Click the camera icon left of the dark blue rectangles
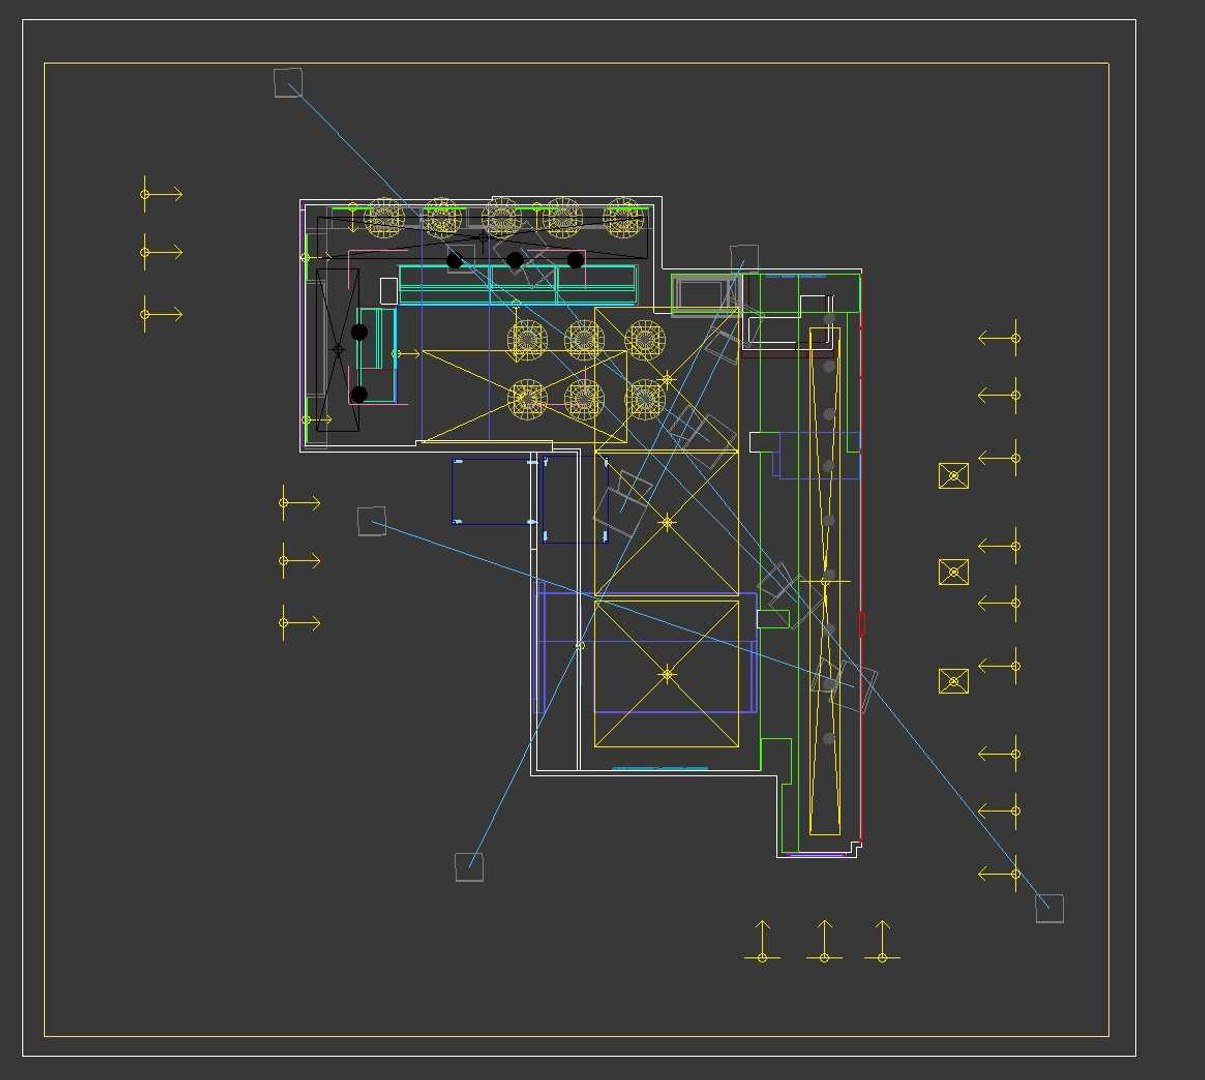This screenshot has width=1205, height=1080. (371, 521)
